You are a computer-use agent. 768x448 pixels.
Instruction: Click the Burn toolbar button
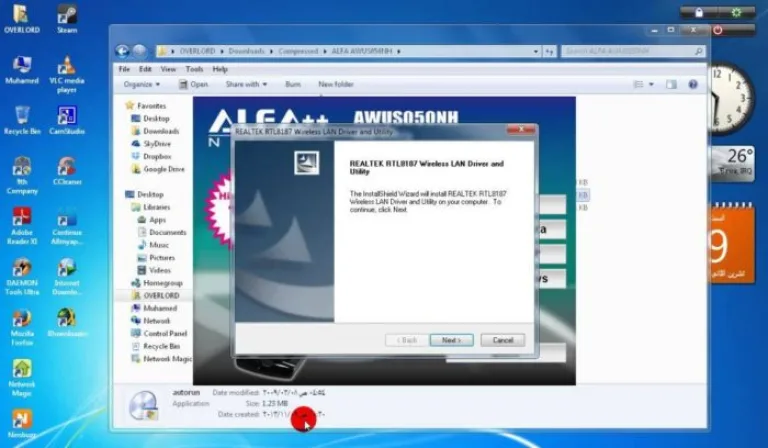[293, 84]
